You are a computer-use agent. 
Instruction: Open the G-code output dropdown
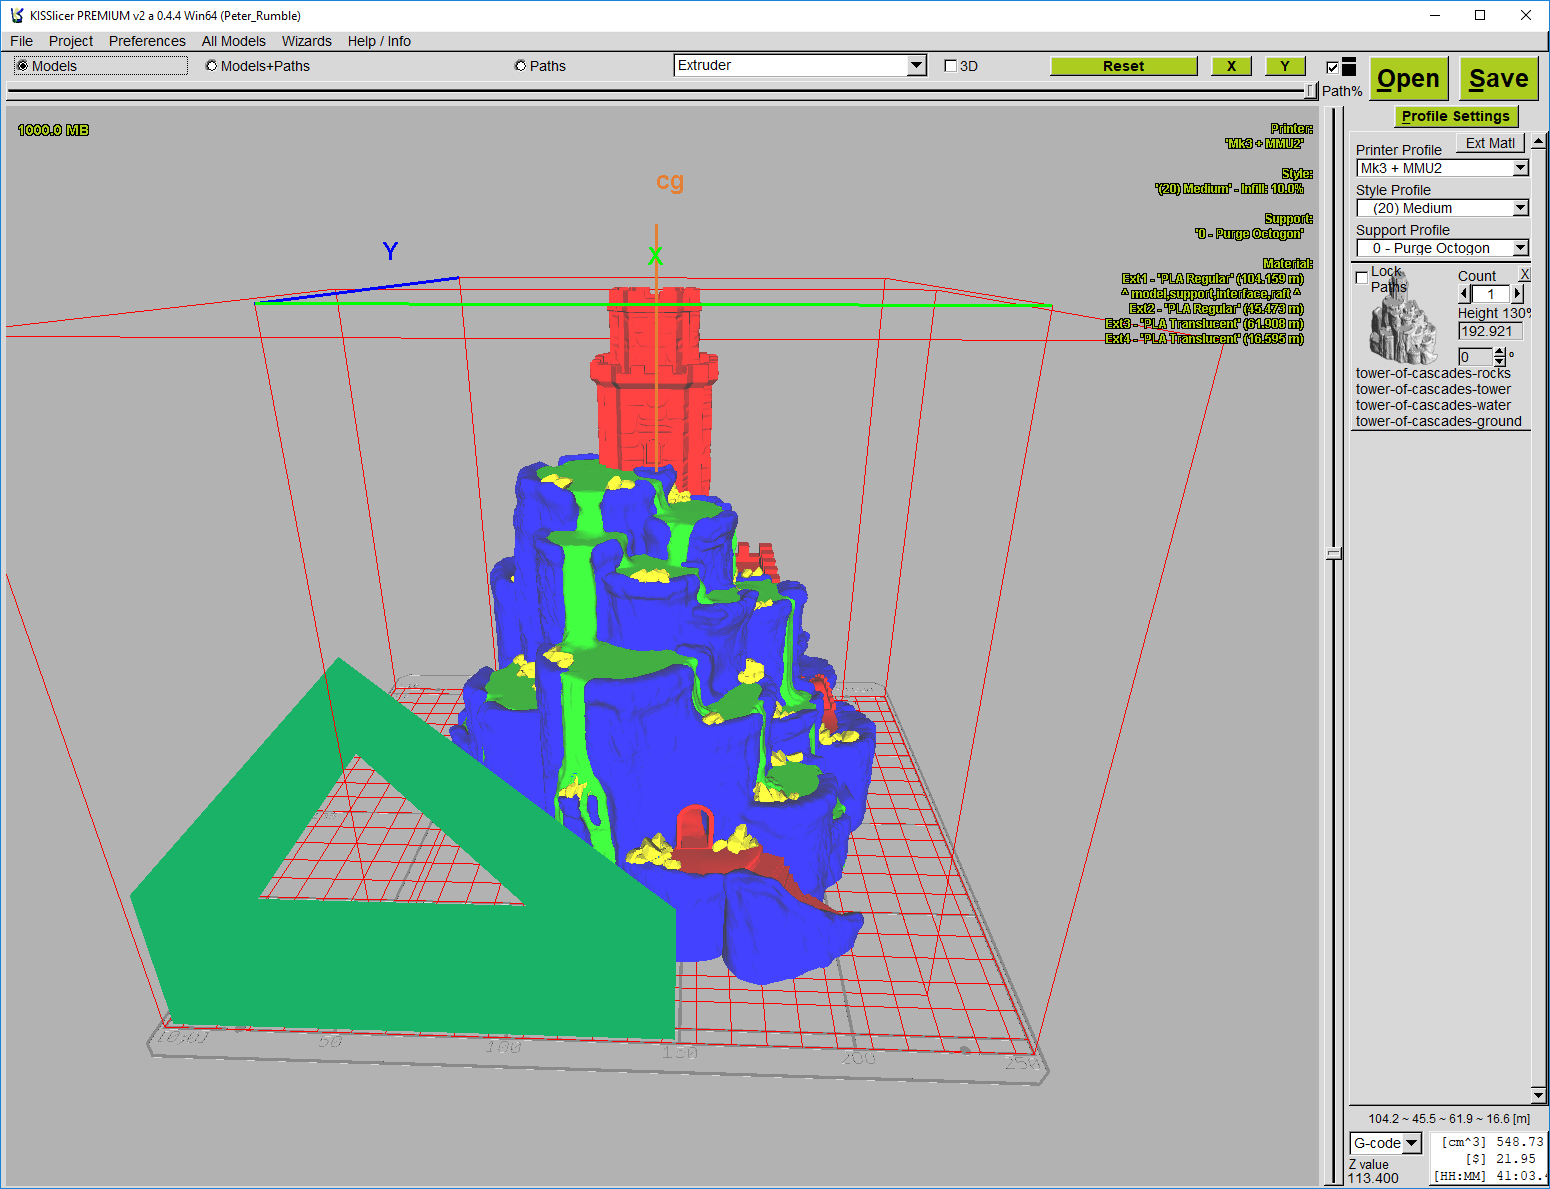[1385, 1143]
